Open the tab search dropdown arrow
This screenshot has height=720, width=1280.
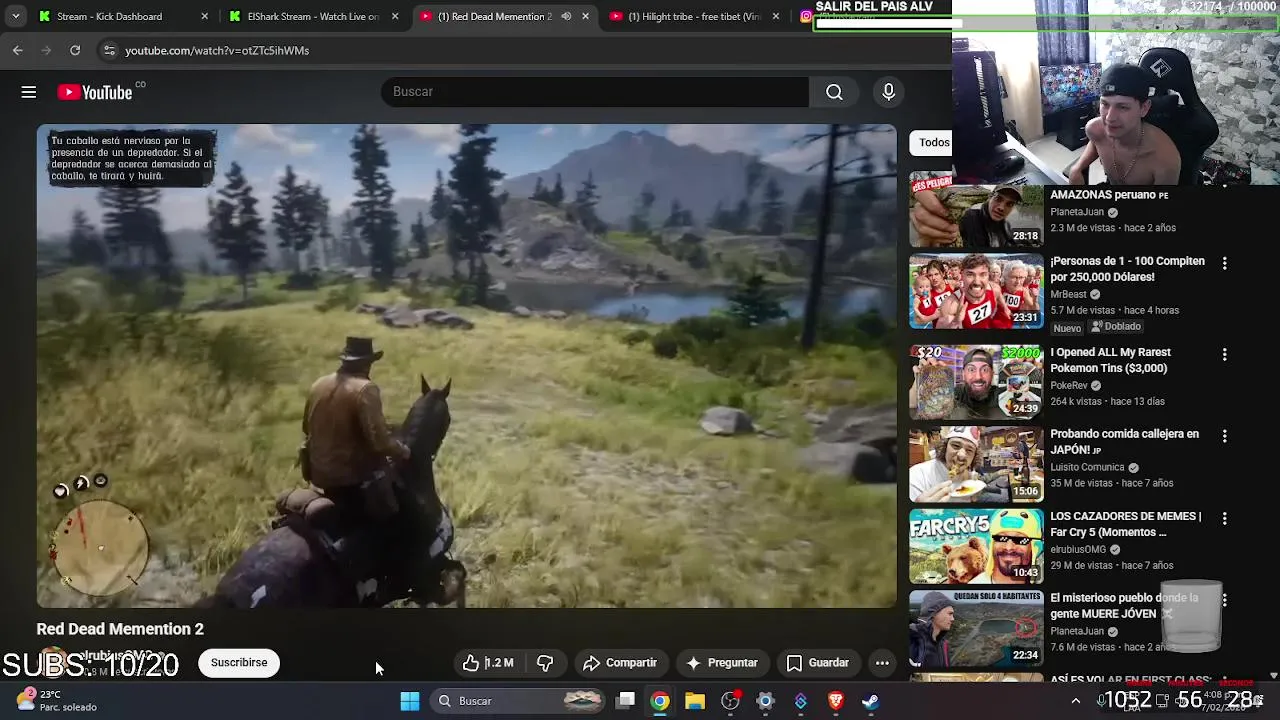click(x=16, y=16)
